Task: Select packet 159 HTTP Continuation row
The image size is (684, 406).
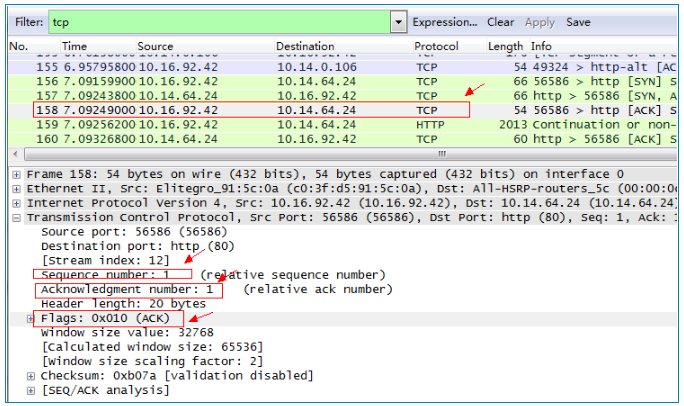Action: (x=342, y=125)
